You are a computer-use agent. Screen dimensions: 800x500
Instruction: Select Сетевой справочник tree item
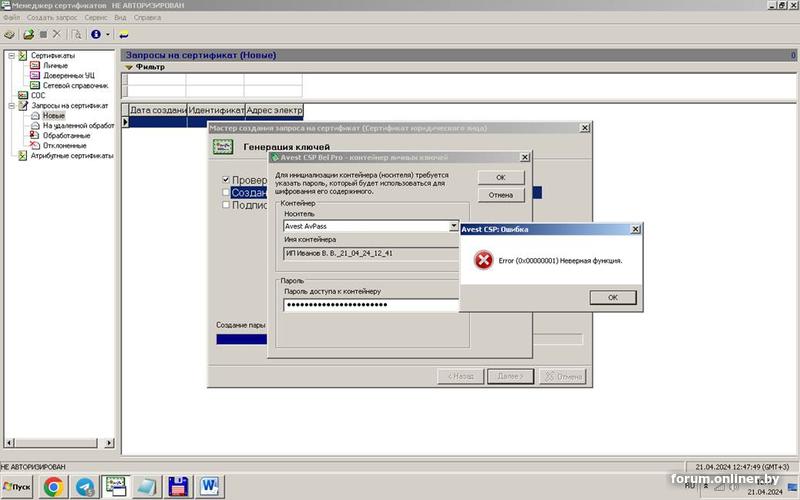(76, 85)
